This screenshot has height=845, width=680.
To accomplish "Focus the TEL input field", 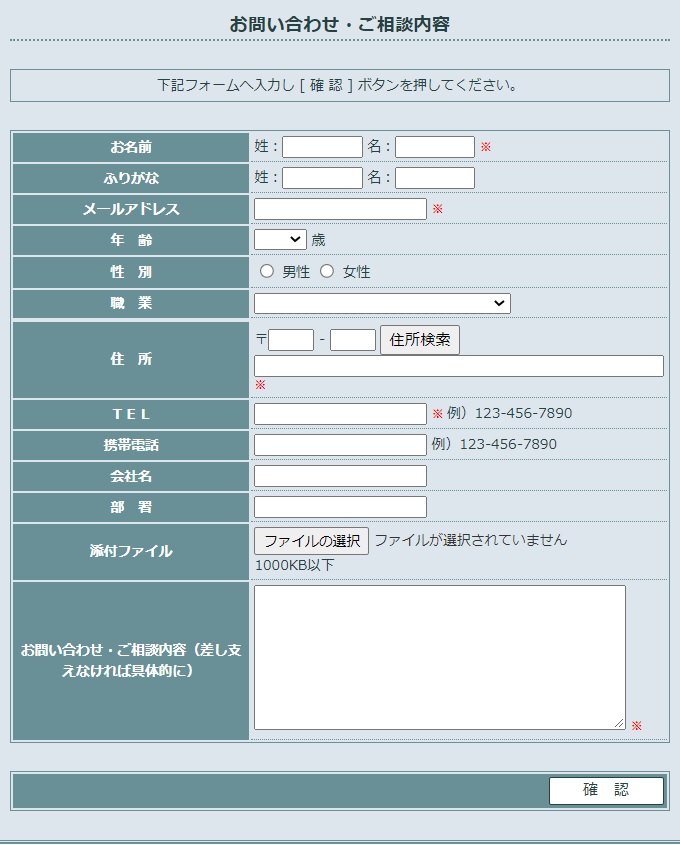I will pyautogui.click(x=340, y=414).
